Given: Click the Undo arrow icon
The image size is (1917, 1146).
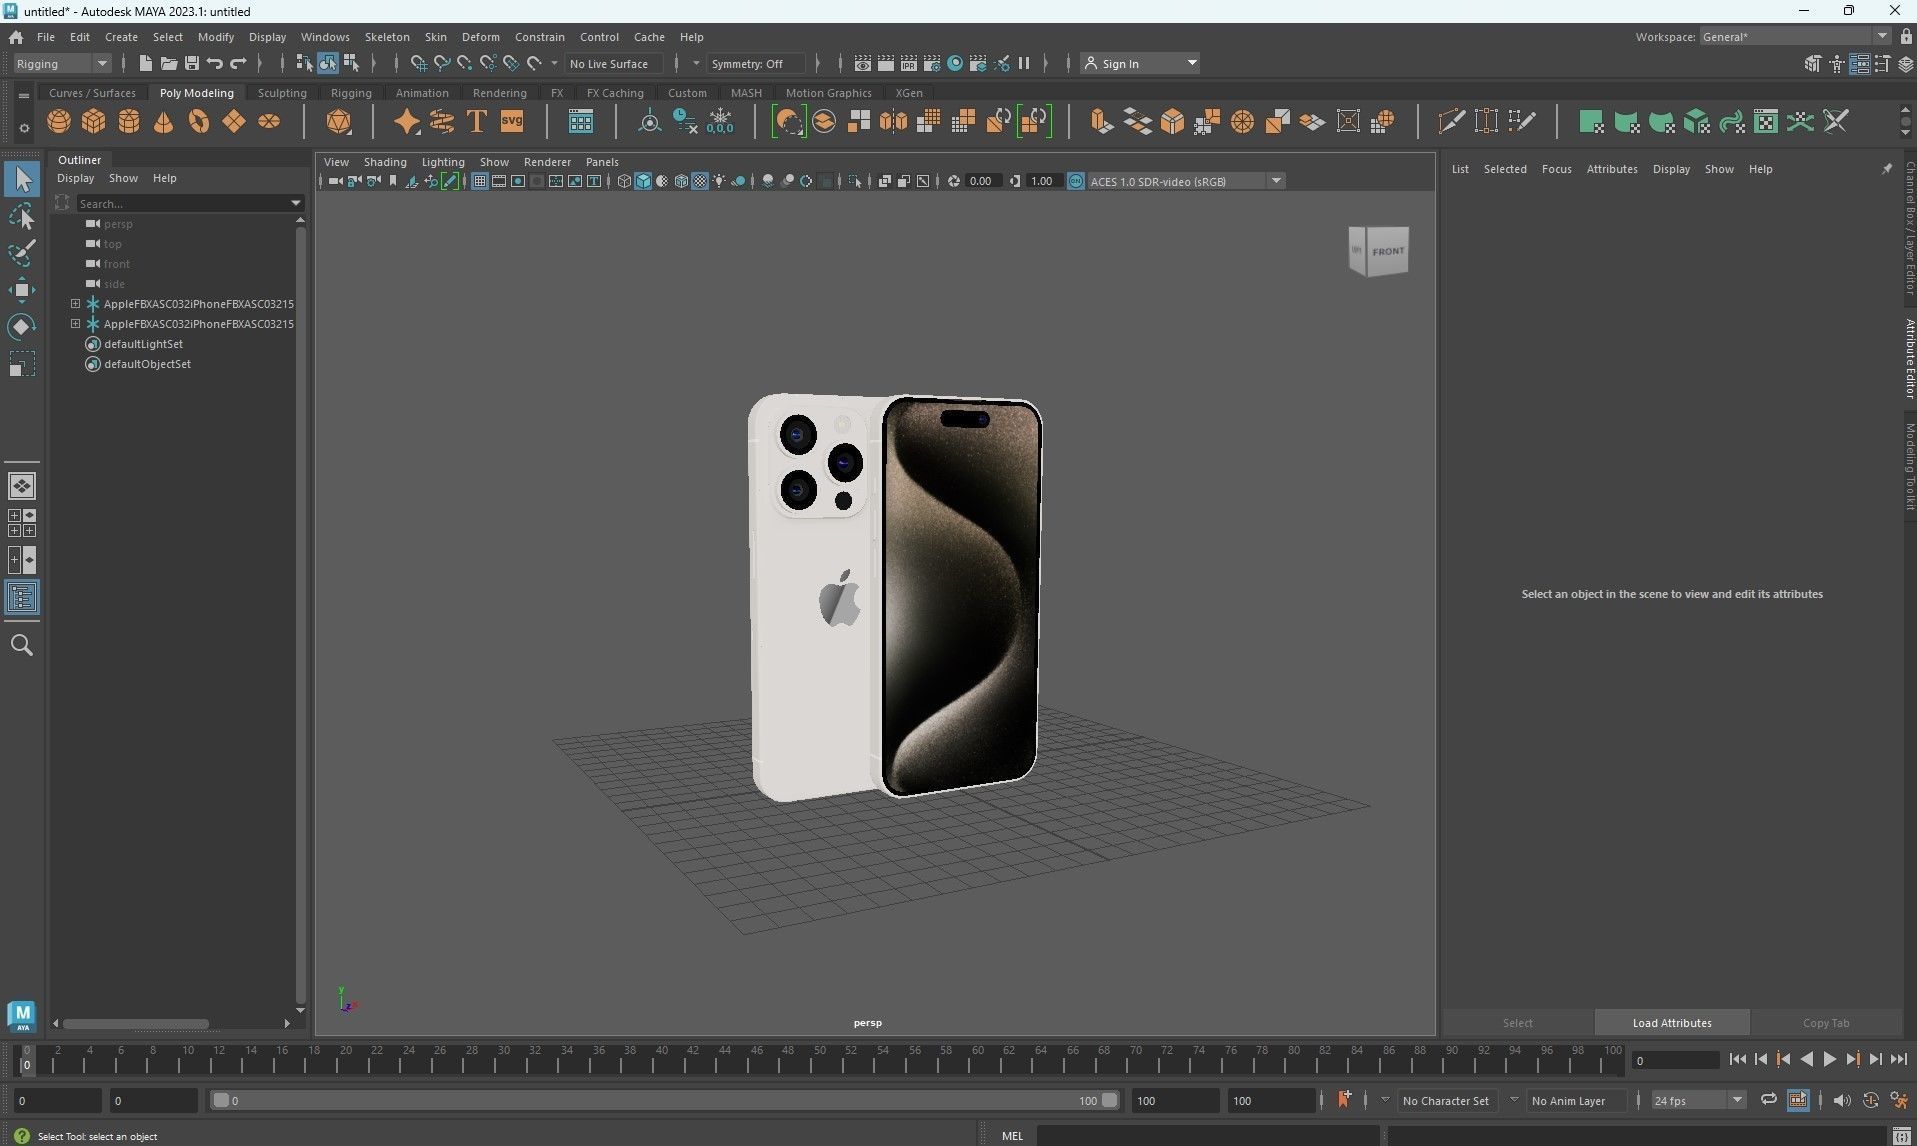Looking at the screenshot, I should (x=215, y=63).
